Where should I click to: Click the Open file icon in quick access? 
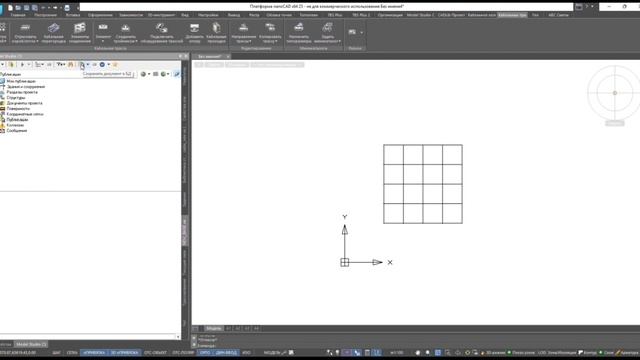(18, 7)
